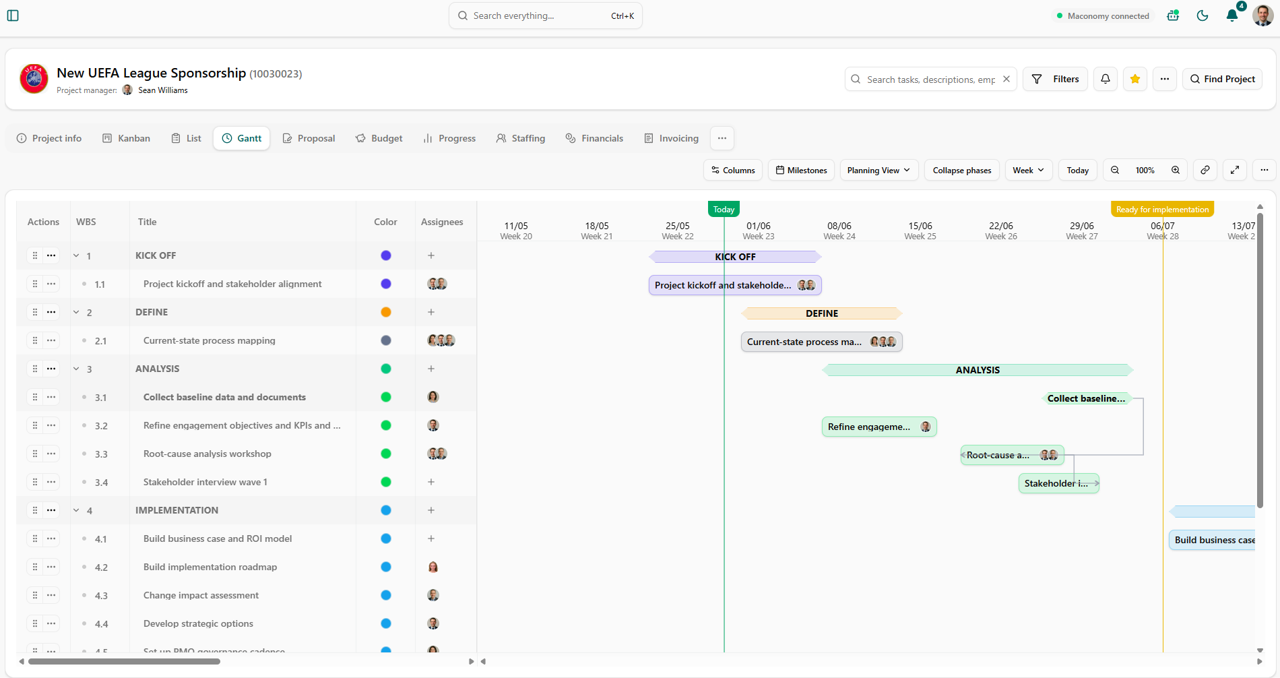Clear the task search field X
Viewport: 1280px width, 678px height.
pos(1007,79)
